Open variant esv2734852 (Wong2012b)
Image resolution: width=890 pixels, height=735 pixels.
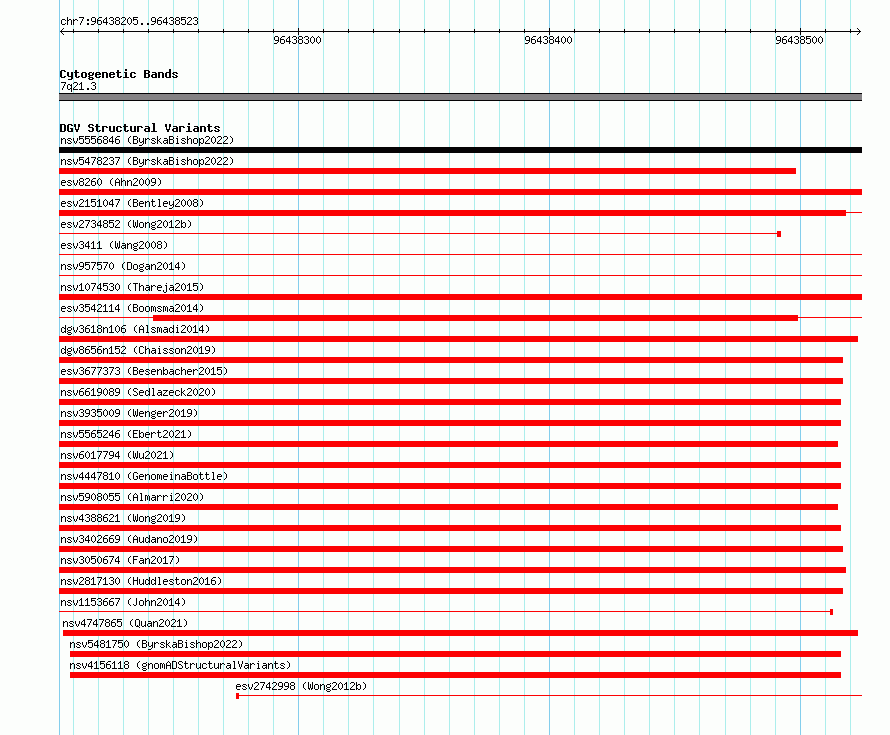(126, 224)
